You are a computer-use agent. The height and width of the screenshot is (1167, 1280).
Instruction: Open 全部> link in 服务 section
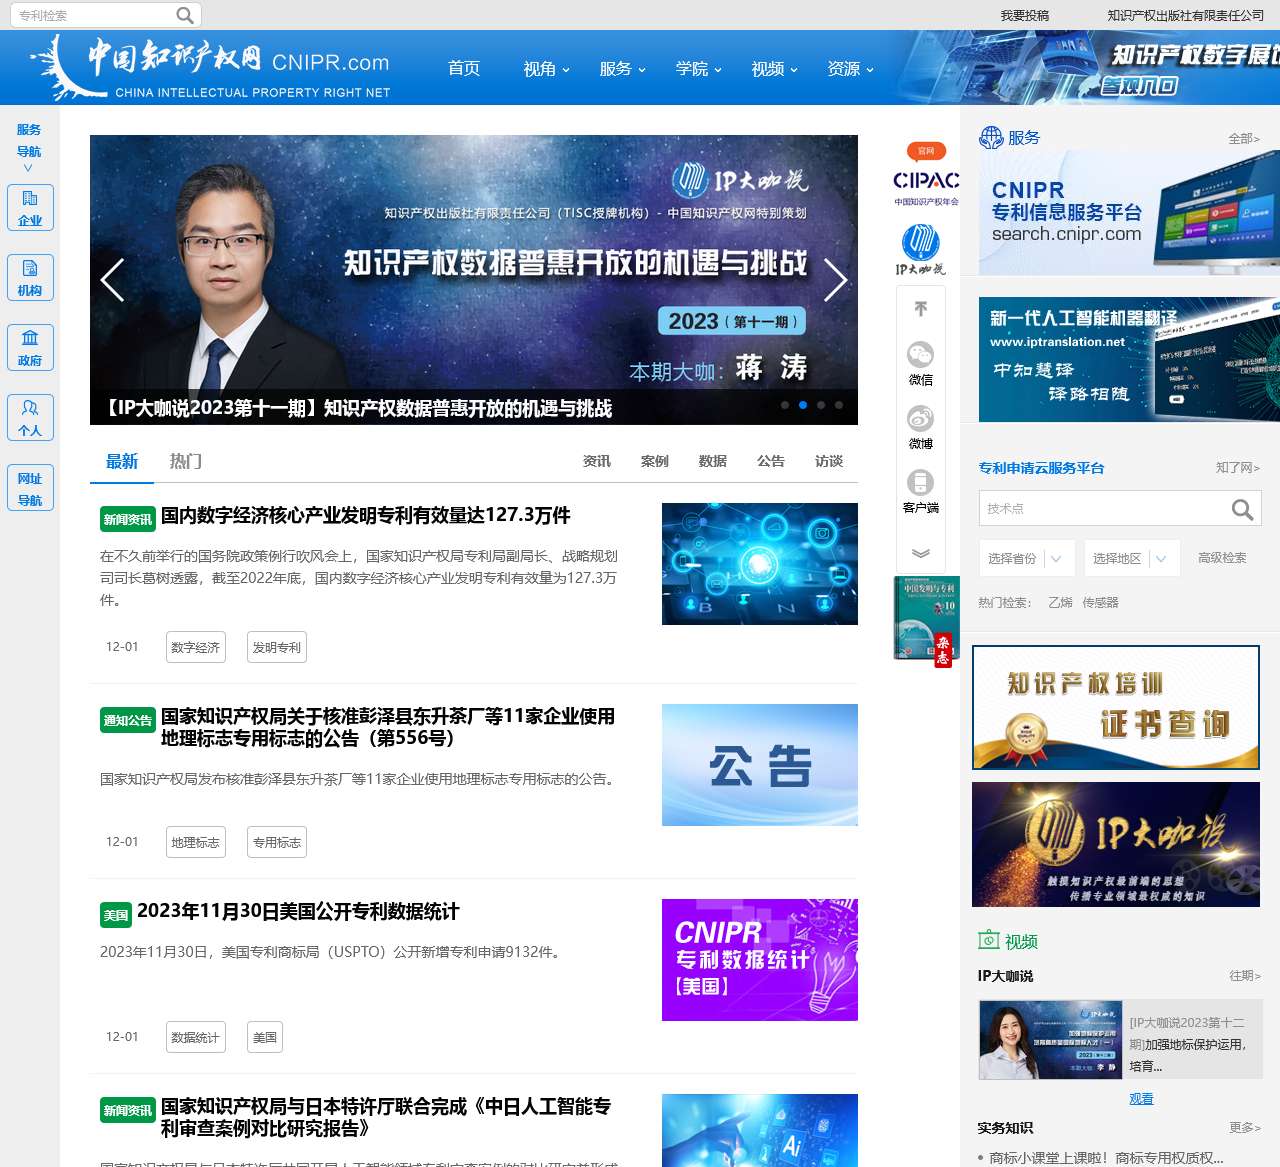tap(1244, 138)
